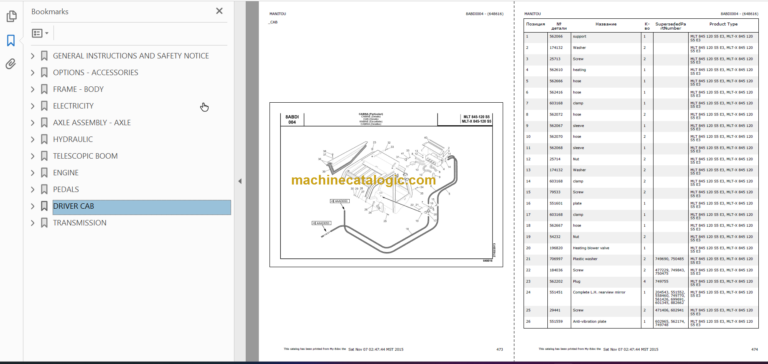Click the BABDI 004 diagram label box
768x364 pixels.
pyautogui.click(x=292, y=120)
